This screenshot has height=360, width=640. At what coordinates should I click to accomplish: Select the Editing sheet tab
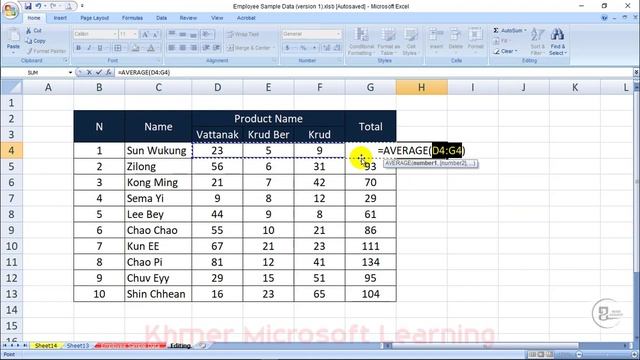tap(180, 346)
